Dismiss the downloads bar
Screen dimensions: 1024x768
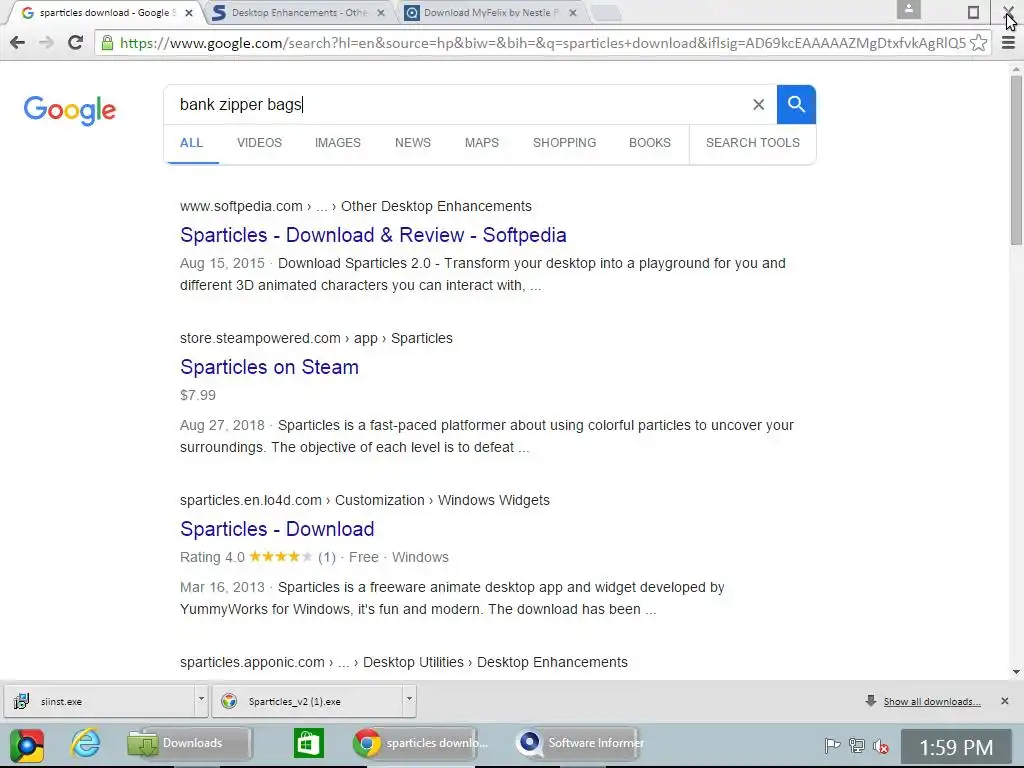coord(1004,701)
